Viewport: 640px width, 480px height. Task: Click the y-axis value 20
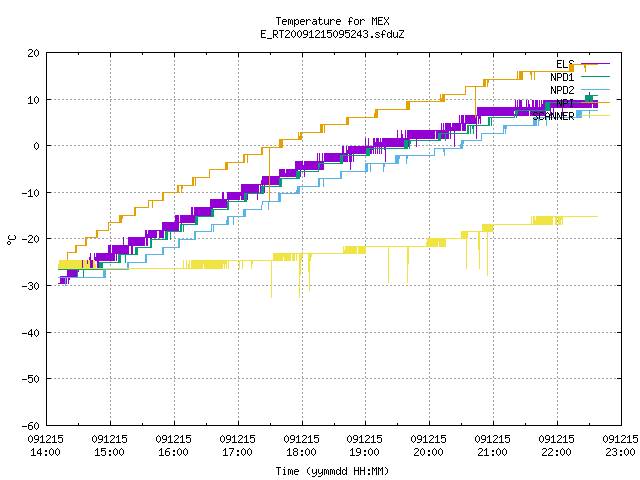tap(34, 53)
